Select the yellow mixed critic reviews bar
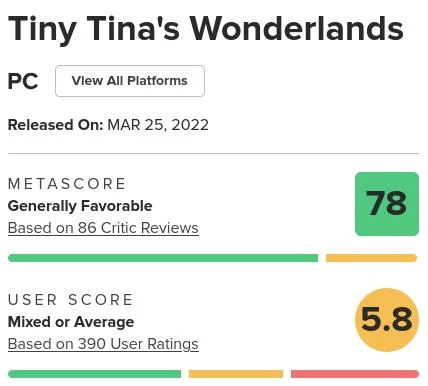This screenshot has height=386, width=428. tap(371, 258)
